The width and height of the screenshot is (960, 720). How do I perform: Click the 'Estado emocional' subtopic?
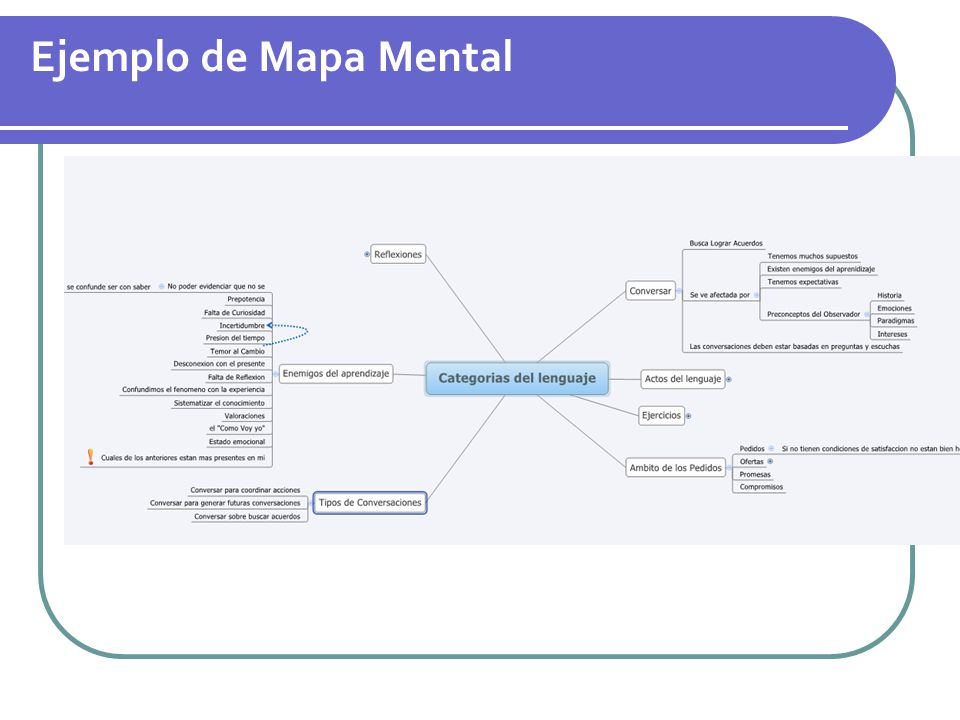click(236, 441)
